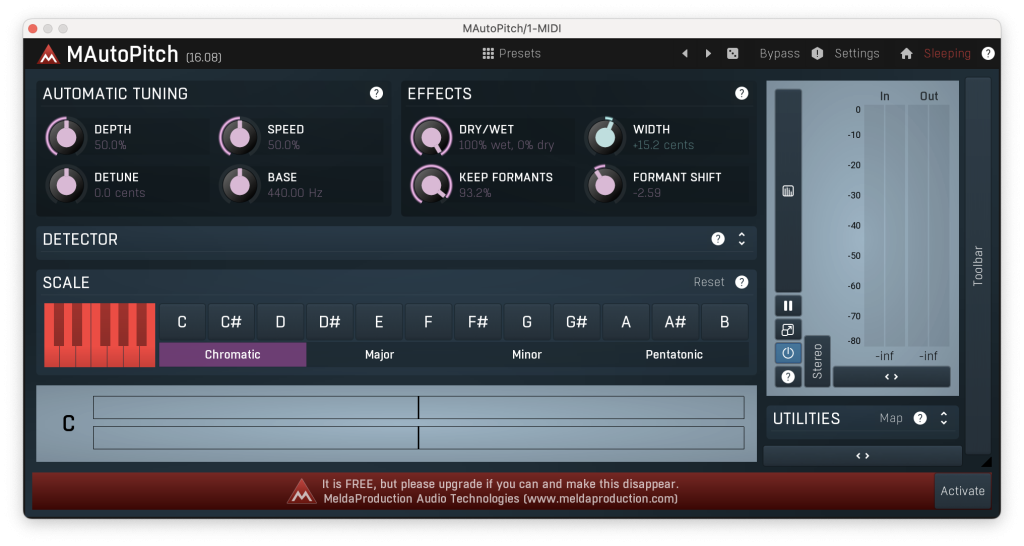Go to previous preset arrow
Screen dimensions: 1024x546
685,54
